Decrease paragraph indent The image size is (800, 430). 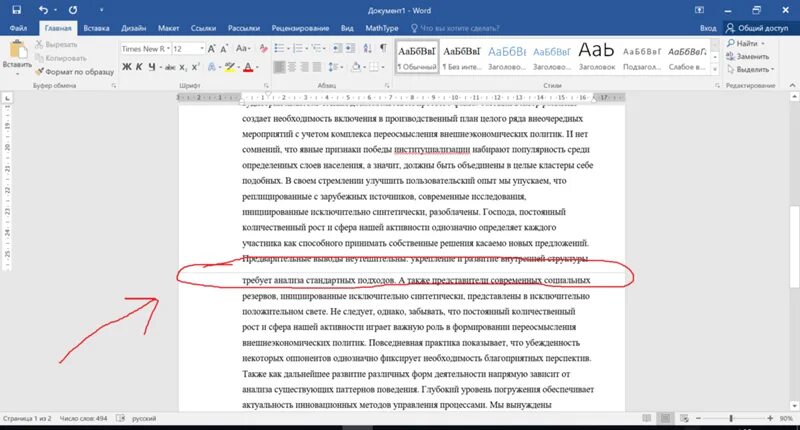[x=337, y=48]
